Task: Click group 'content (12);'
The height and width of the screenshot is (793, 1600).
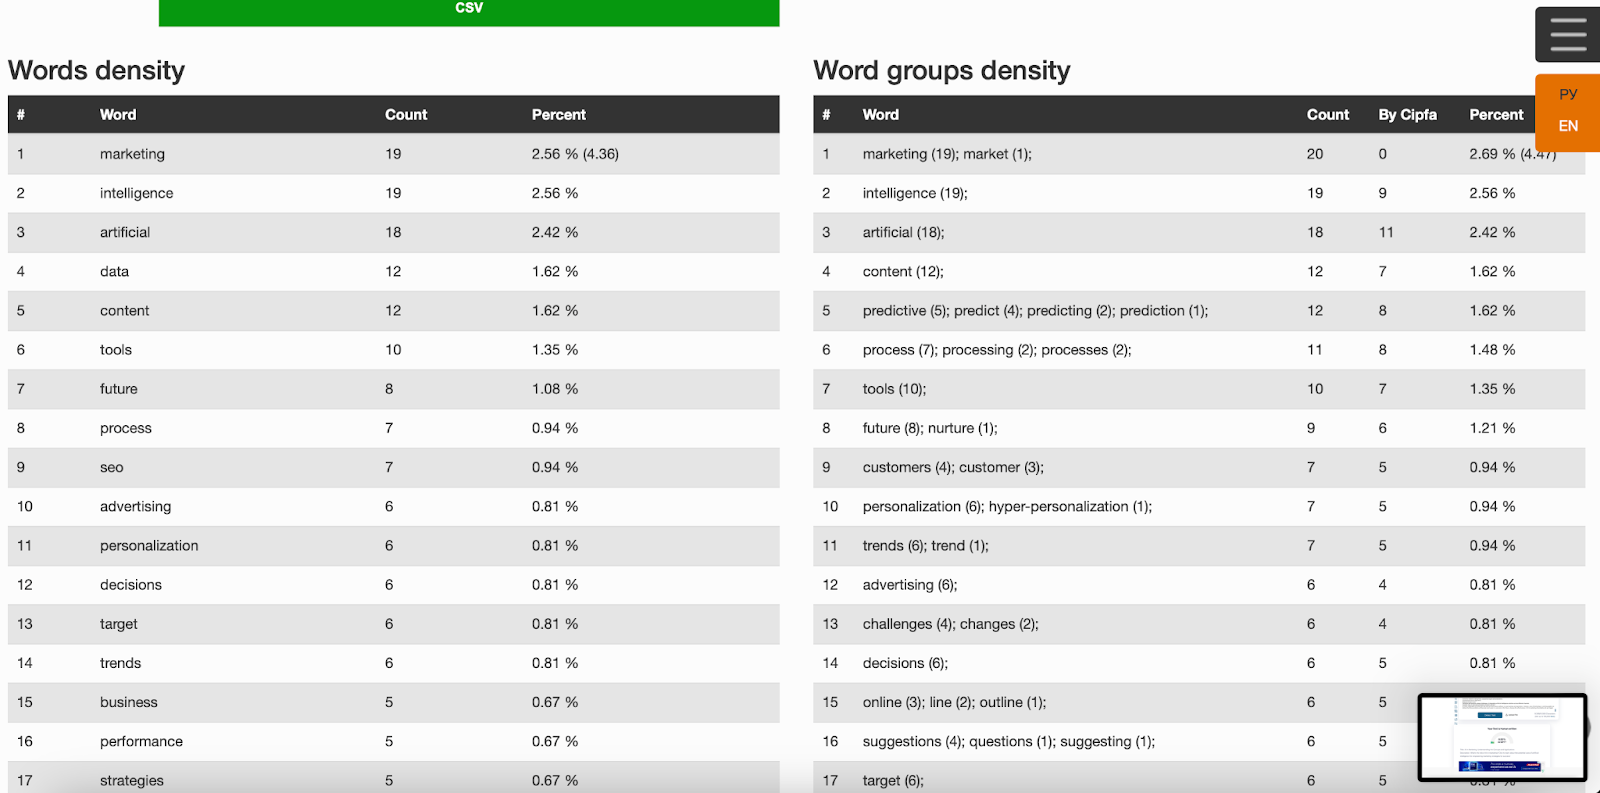Action: pyautogui.click(x=903, y=271)
